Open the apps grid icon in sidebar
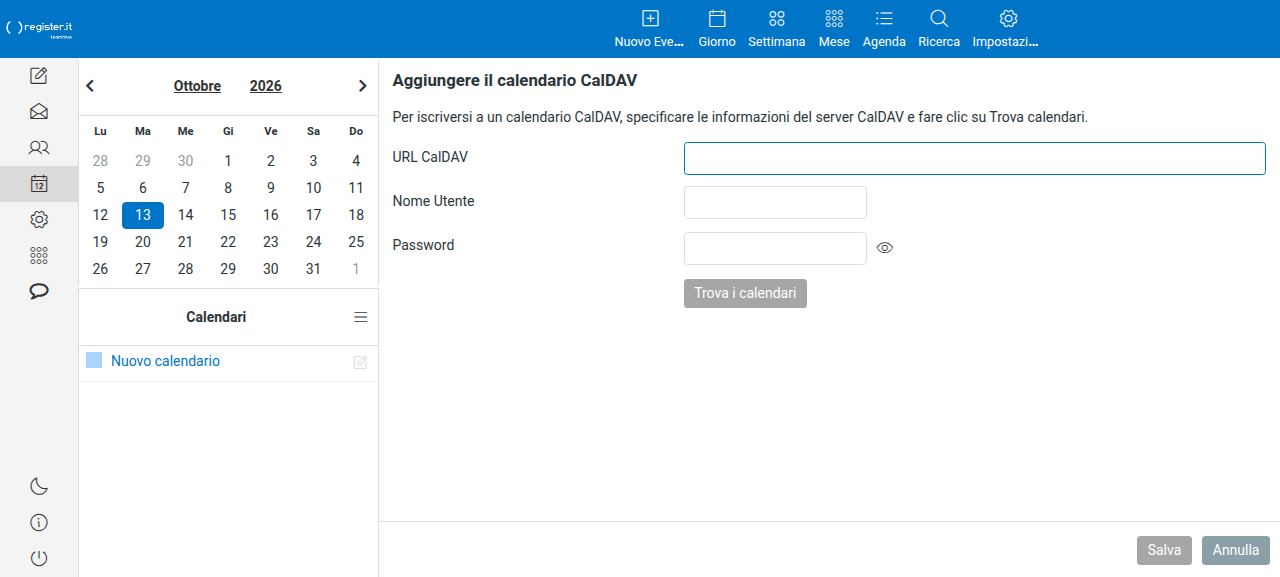Screen dimensions: 1280x577 tap(39, 255)
